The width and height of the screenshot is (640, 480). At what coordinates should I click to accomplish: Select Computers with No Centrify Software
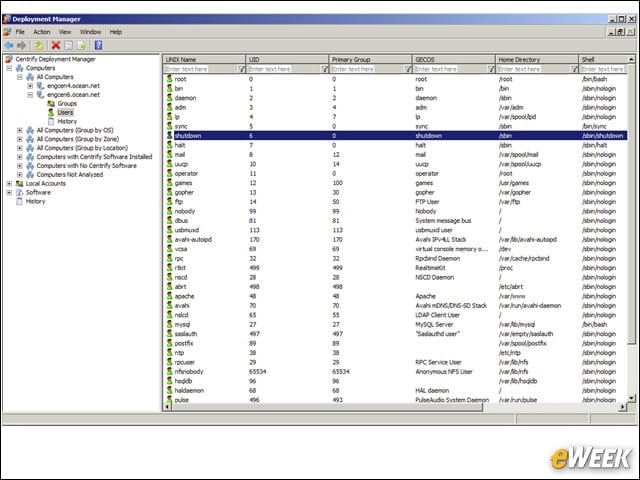pyautogui.click(x=87, y=166)
